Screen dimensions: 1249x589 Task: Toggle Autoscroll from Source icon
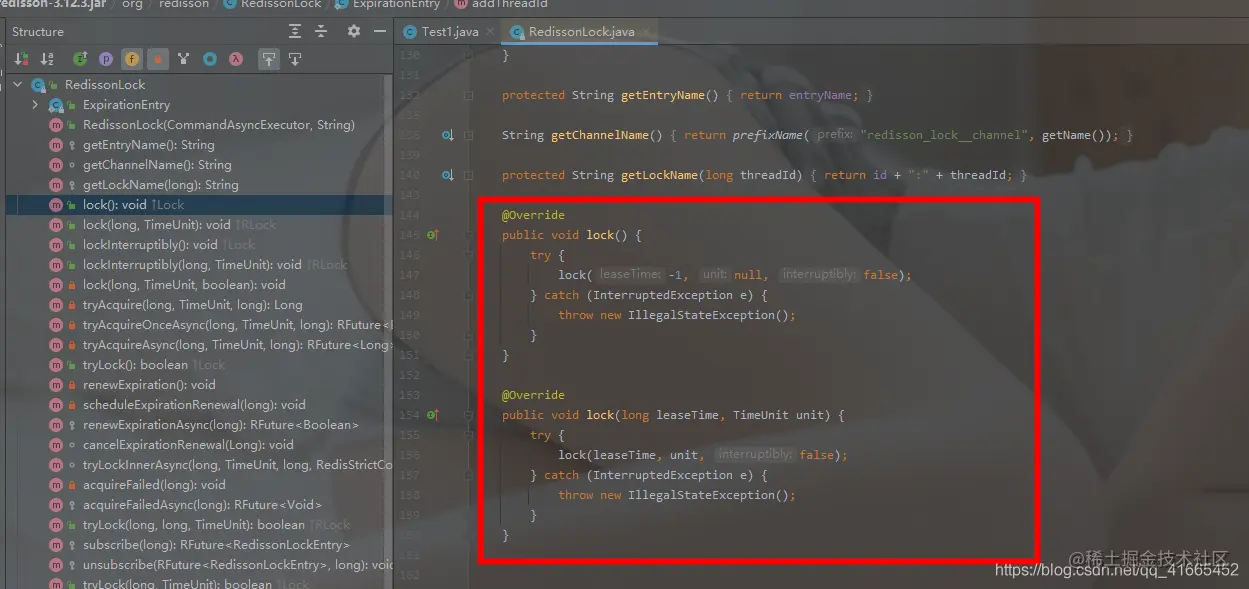(x=295, y=59)
